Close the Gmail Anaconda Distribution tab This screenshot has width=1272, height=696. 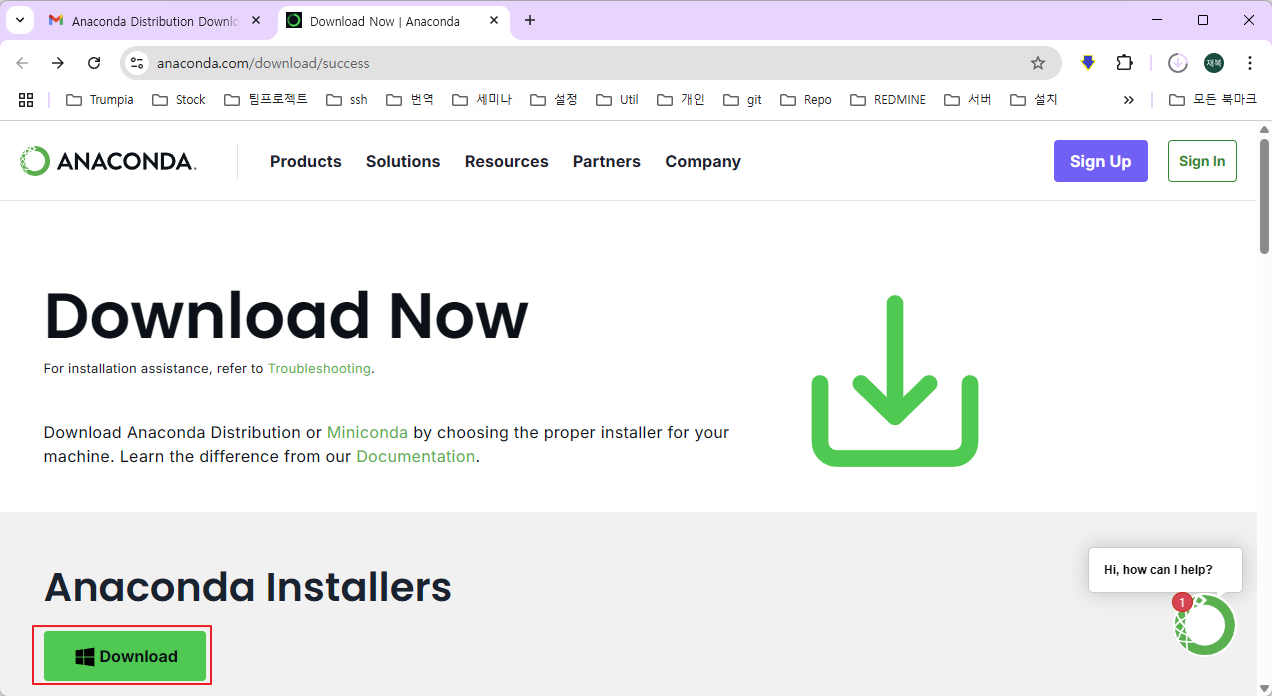[x=256, y=20]
